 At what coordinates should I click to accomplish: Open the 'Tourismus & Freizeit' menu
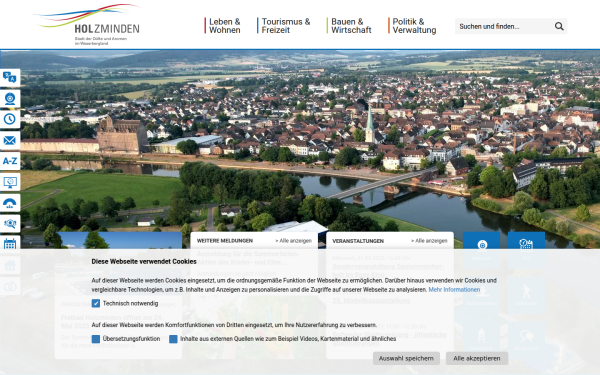click(x=285, y=26)
